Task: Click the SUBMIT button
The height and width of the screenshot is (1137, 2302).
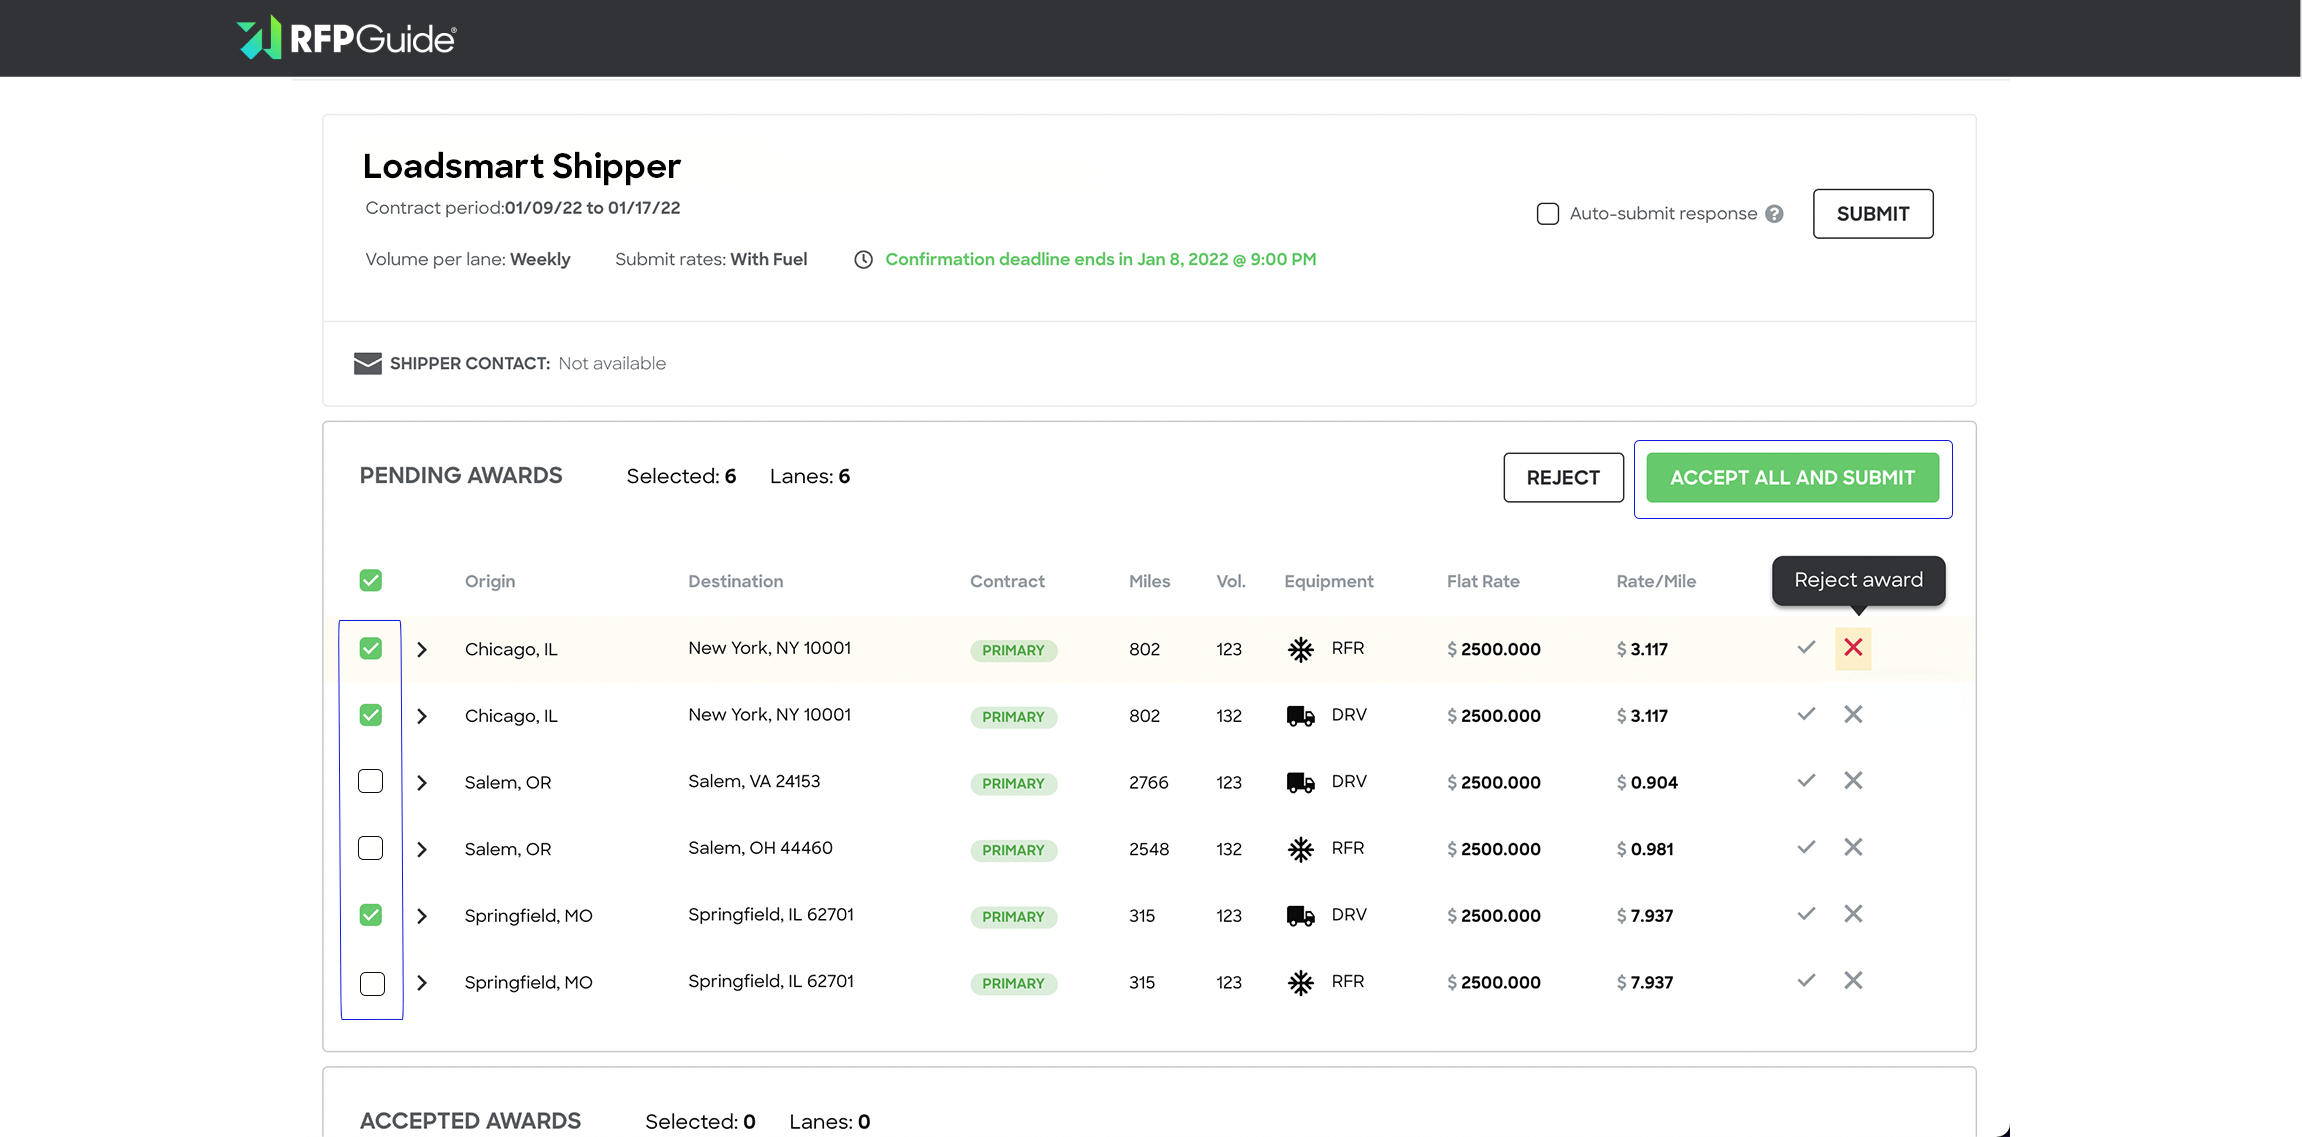Action: (x=1873, y=214)
